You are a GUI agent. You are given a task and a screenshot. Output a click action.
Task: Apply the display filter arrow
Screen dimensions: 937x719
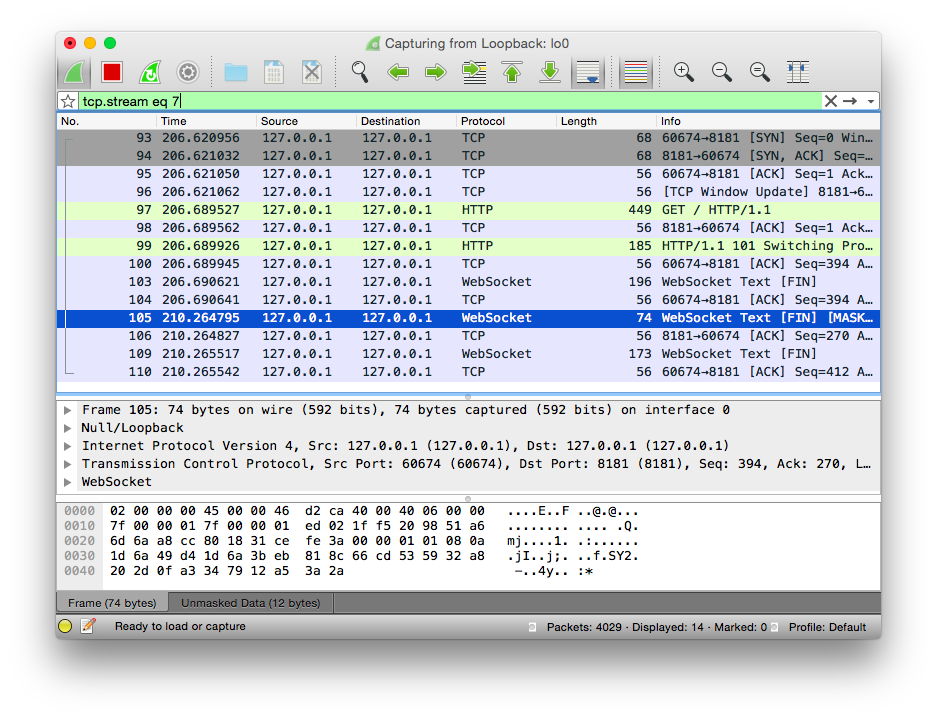pos(850,101)
